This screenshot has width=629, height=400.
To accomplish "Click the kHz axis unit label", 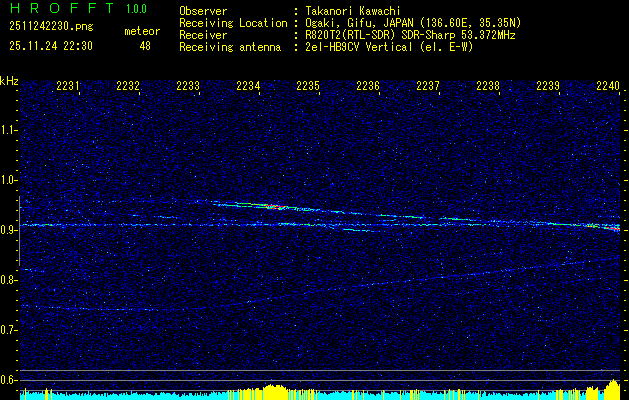I will click(9, 81).
